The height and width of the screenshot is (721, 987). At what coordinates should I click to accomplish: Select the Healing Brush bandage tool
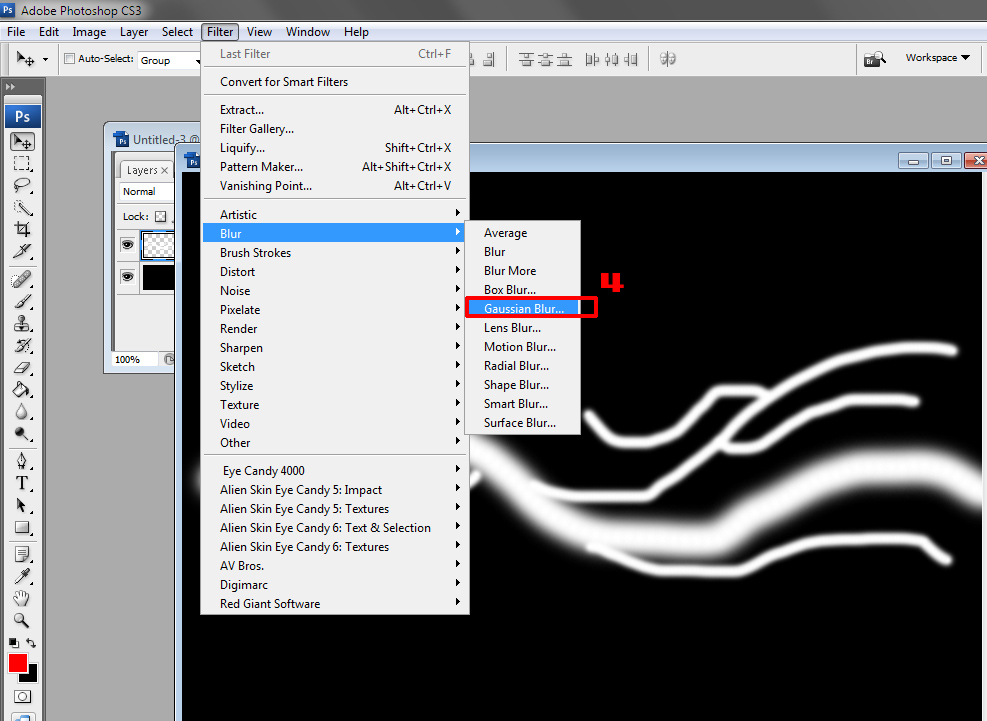pyautogui.click(x=22, y=279)
